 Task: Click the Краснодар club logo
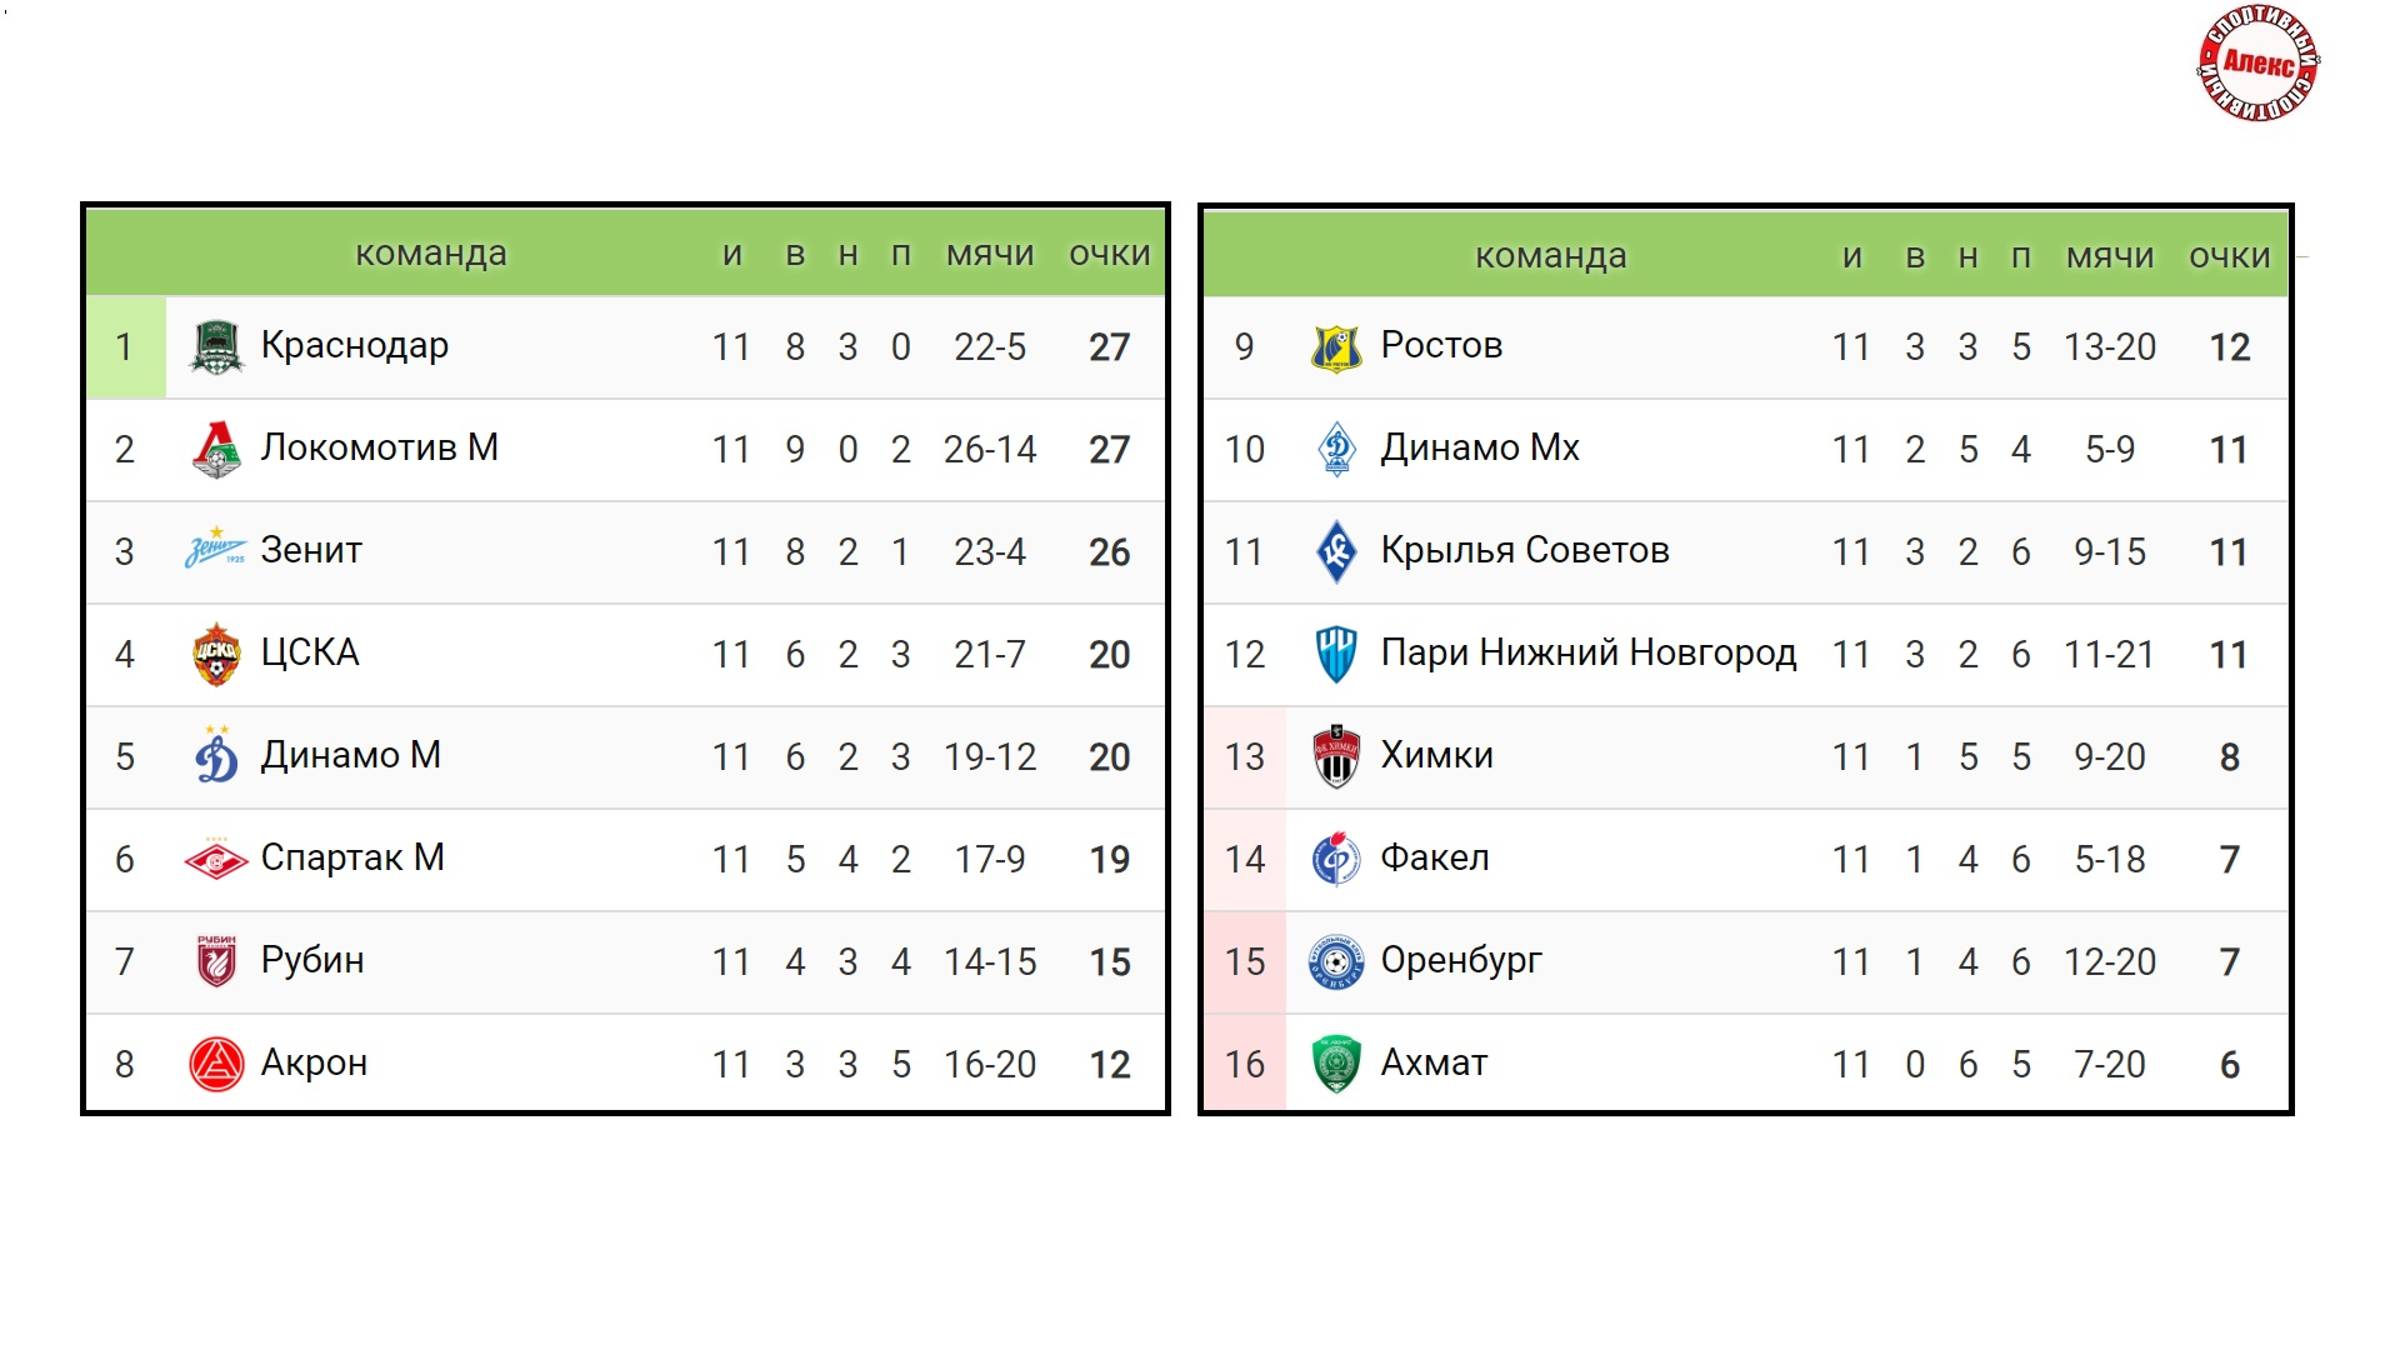[216, 347]
